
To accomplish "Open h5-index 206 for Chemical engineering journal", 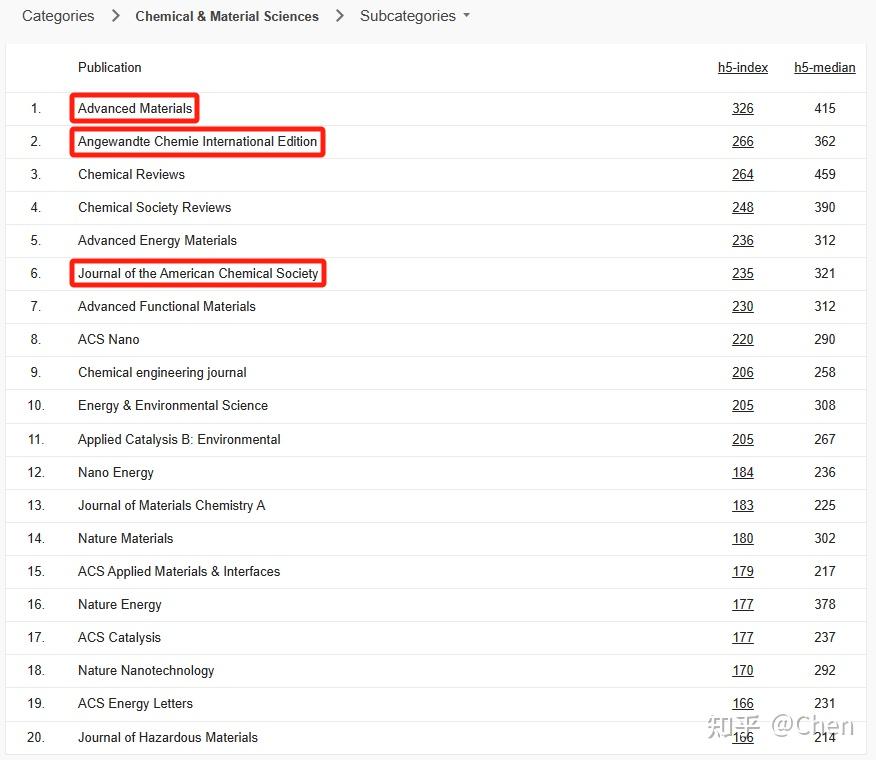I will 742,372.
